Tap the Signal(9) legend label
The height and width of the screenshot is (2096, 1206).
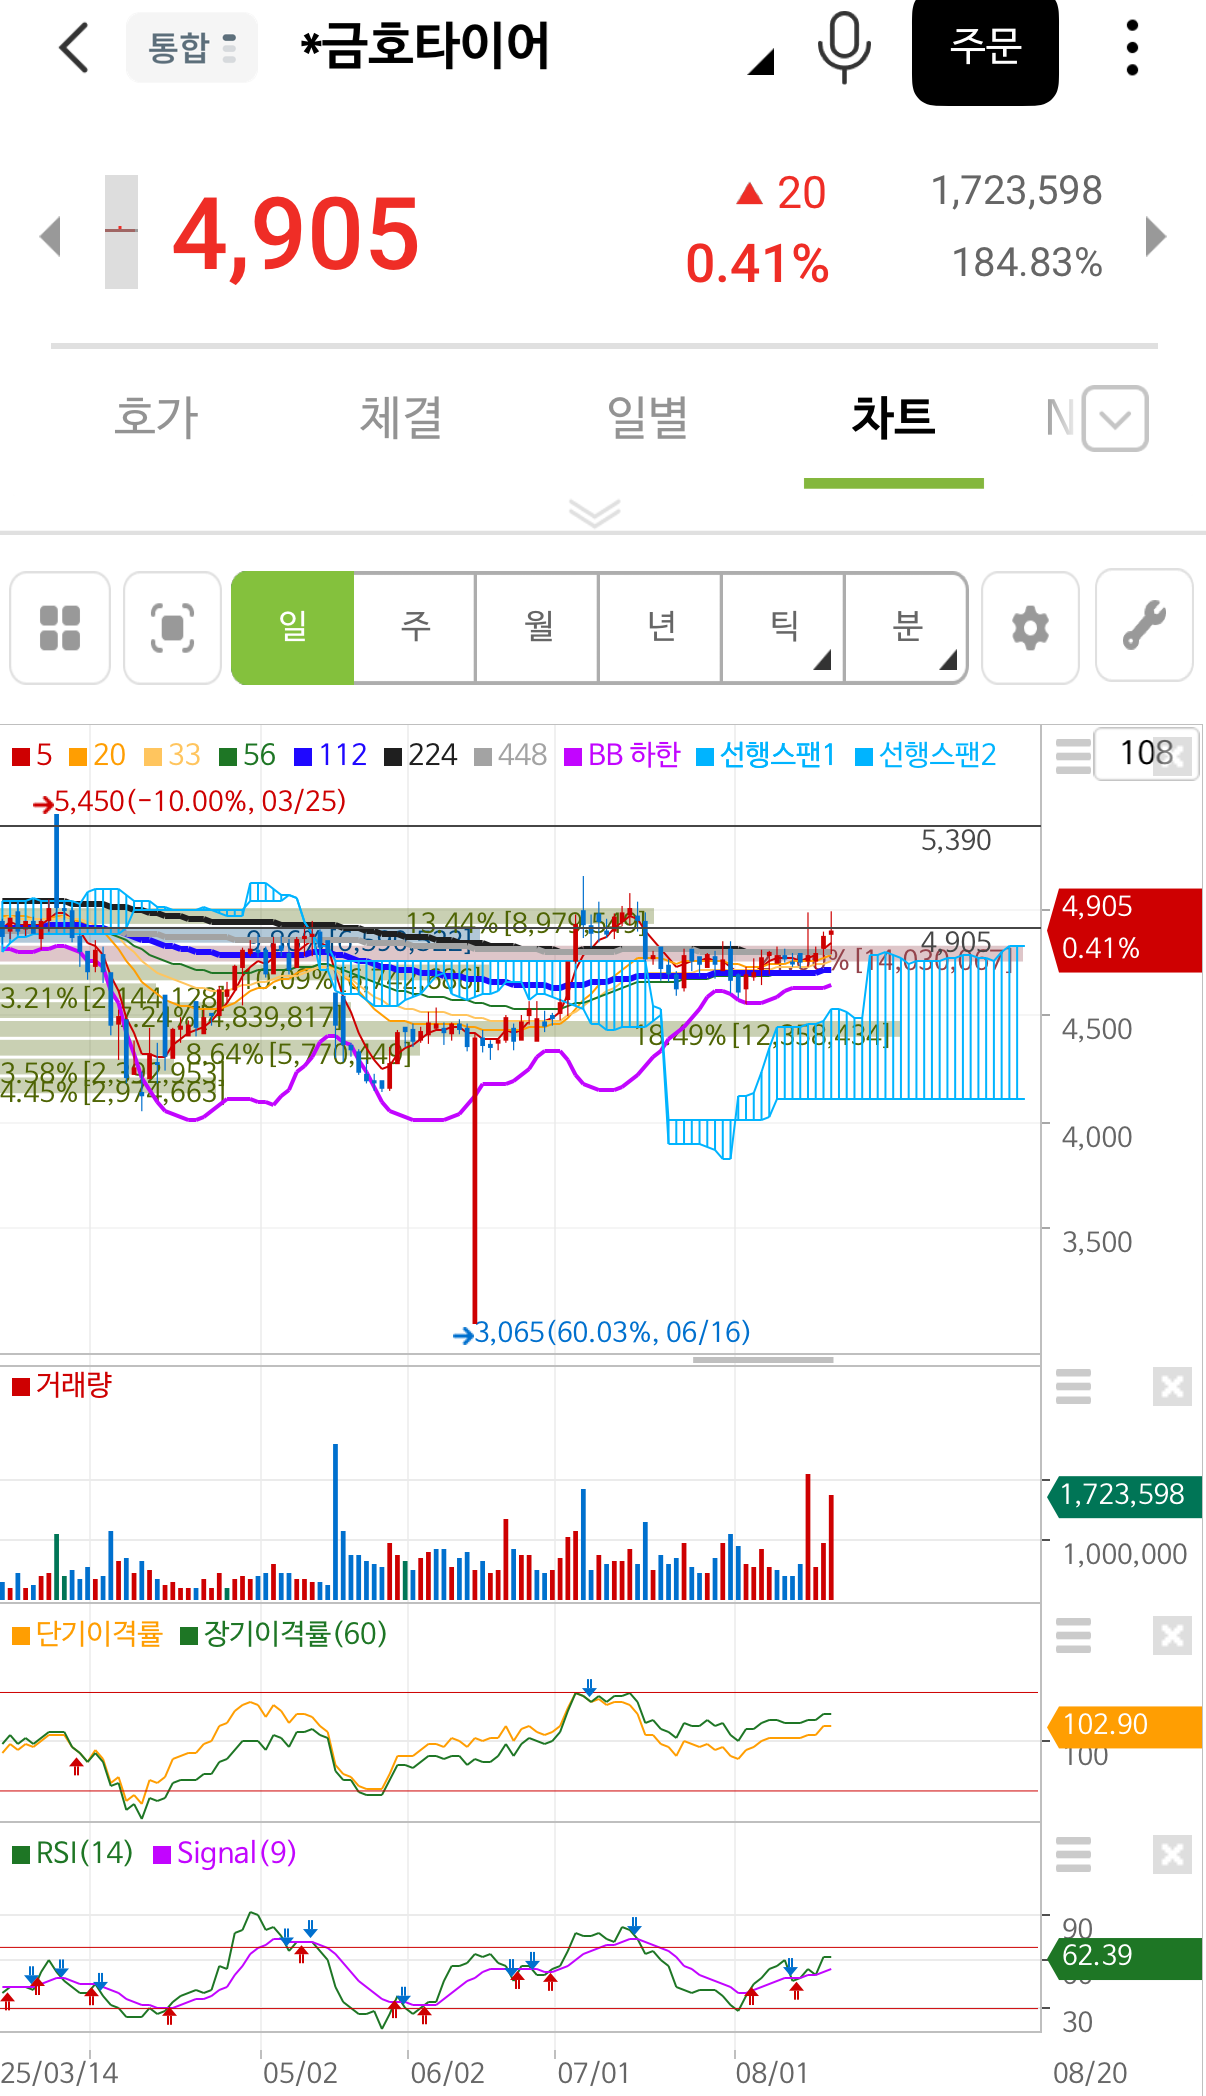click(x=225, y=1853)
